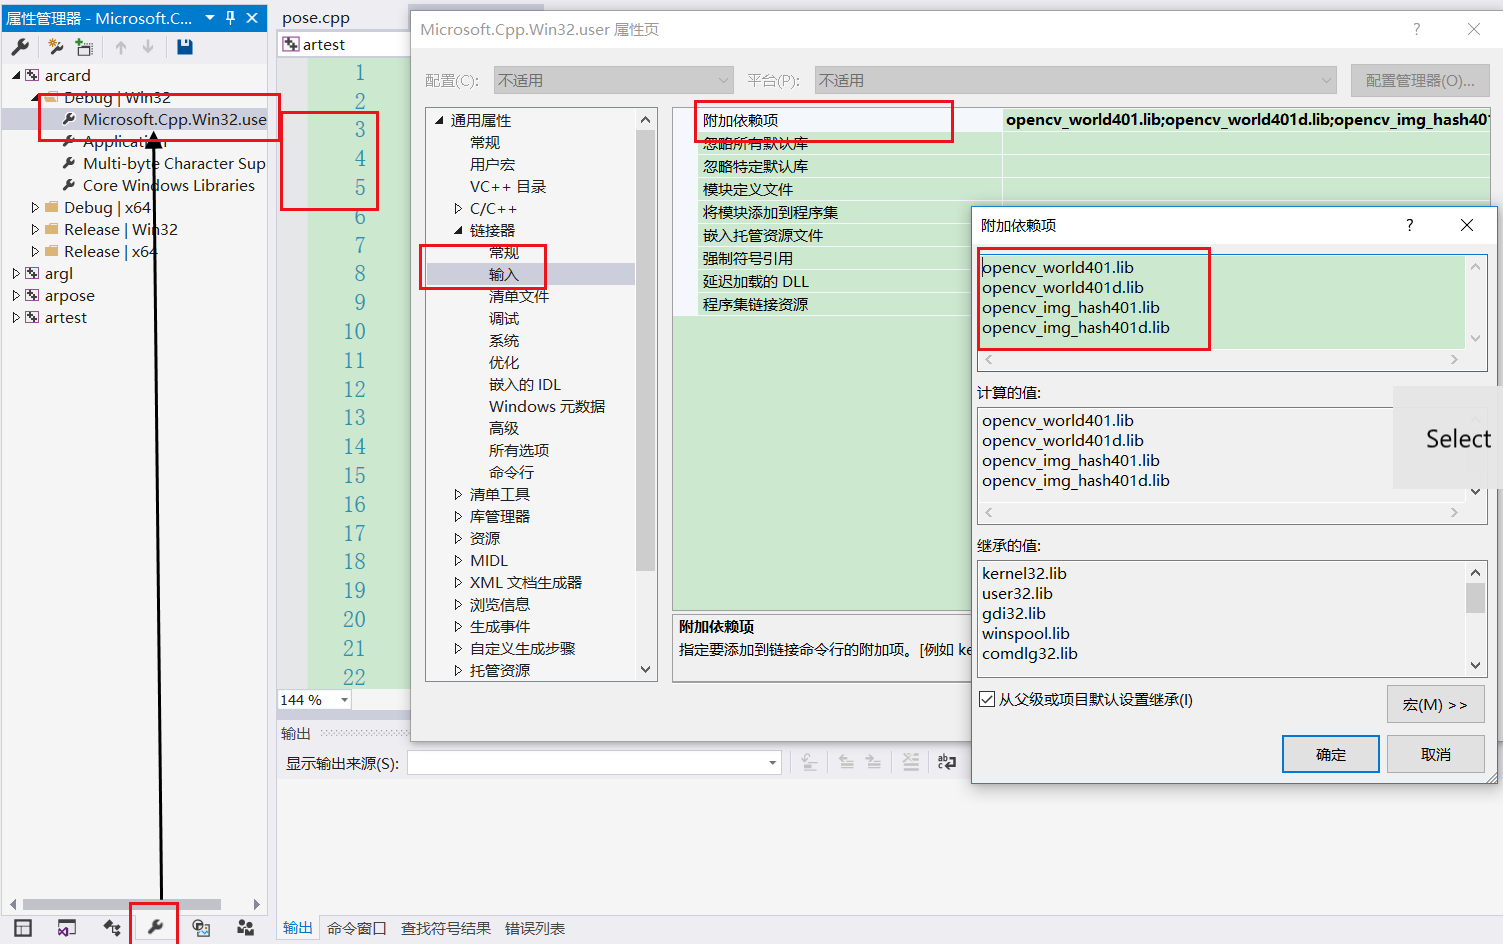This screenshot has height=944, width=1503.
Task: Switch to the 命令窗口 tab
Action: 357,928
